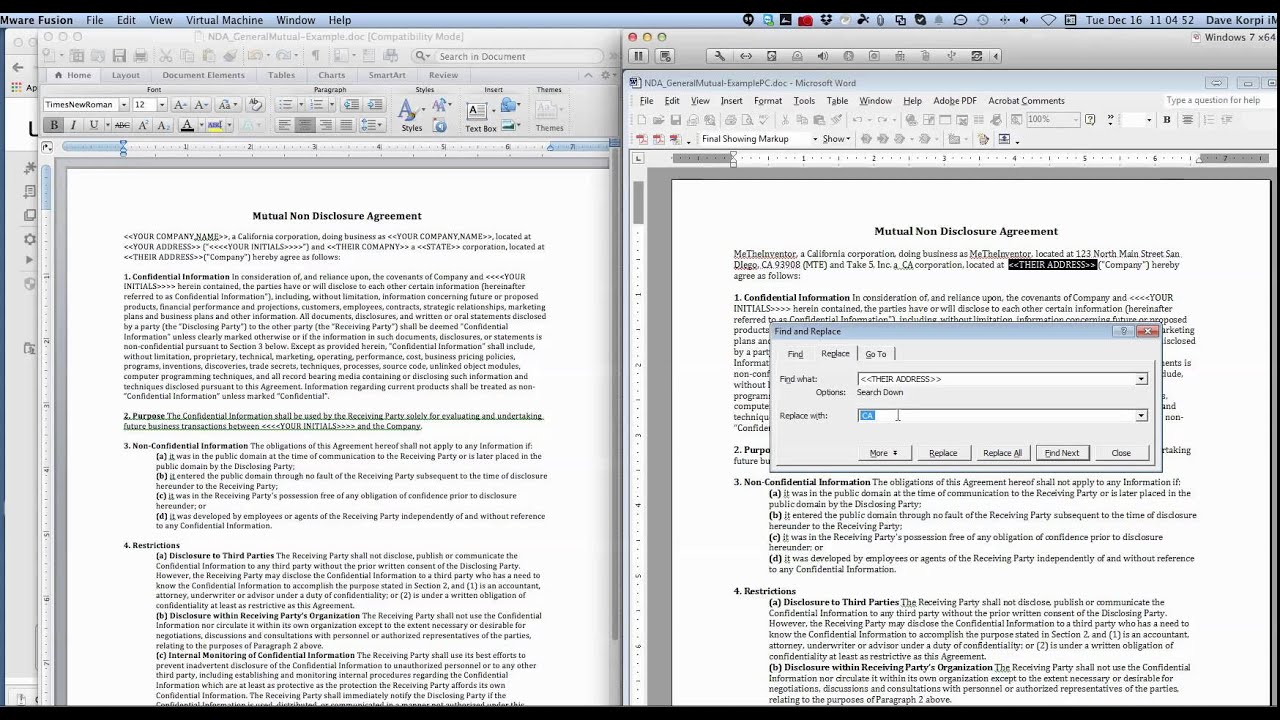Screen dimensions: 1280x720
Task: Pause the virtual machine in Fusion toolbar
Action: point(638,56)
